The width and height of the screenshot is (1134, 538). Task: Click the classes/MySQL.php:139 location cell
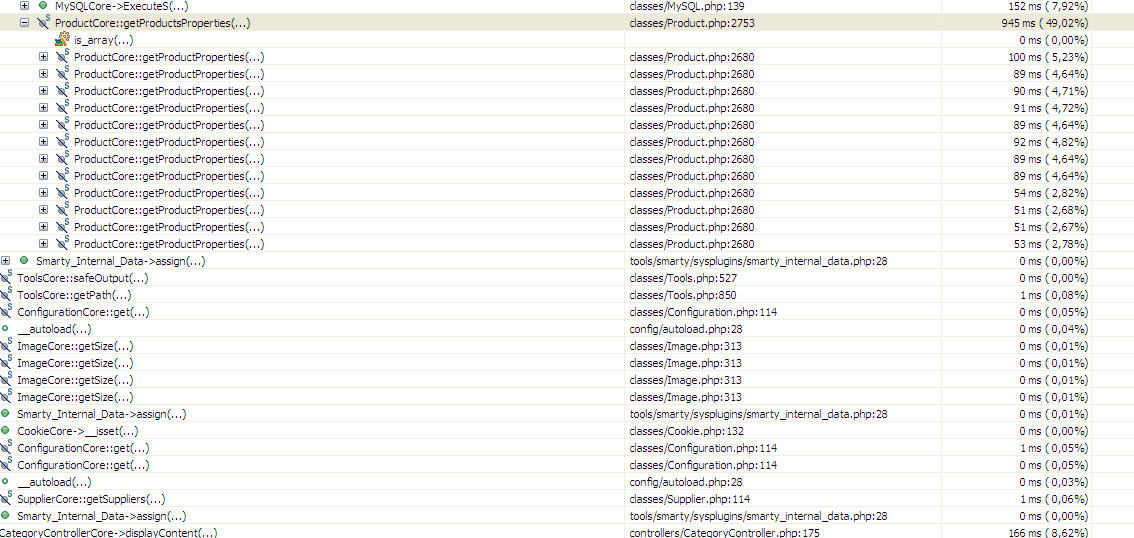coord(687,6)
